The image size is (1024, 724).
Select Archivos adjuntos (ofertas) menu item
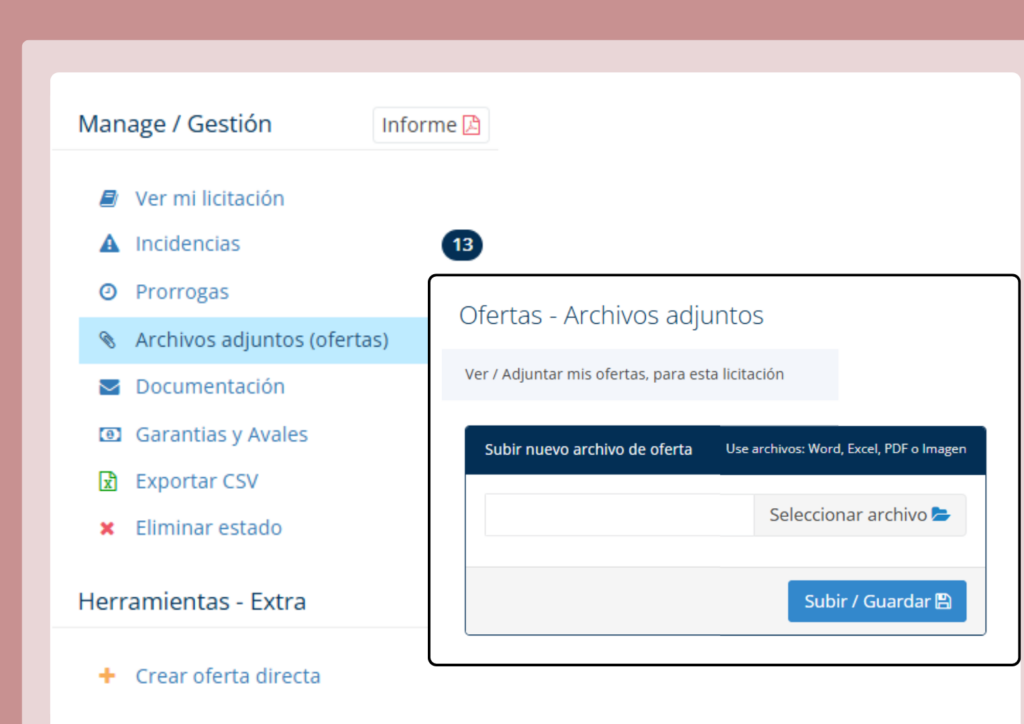[262, 340]
